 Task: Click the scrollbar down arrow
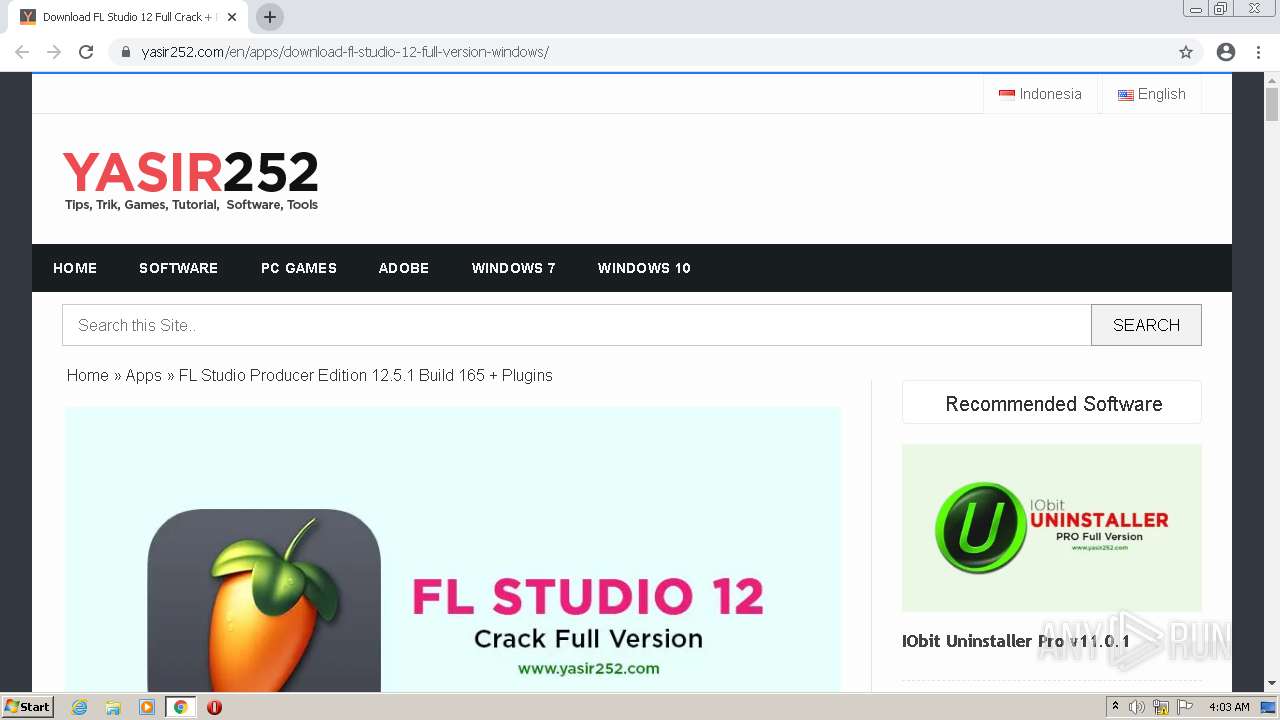1272,683
